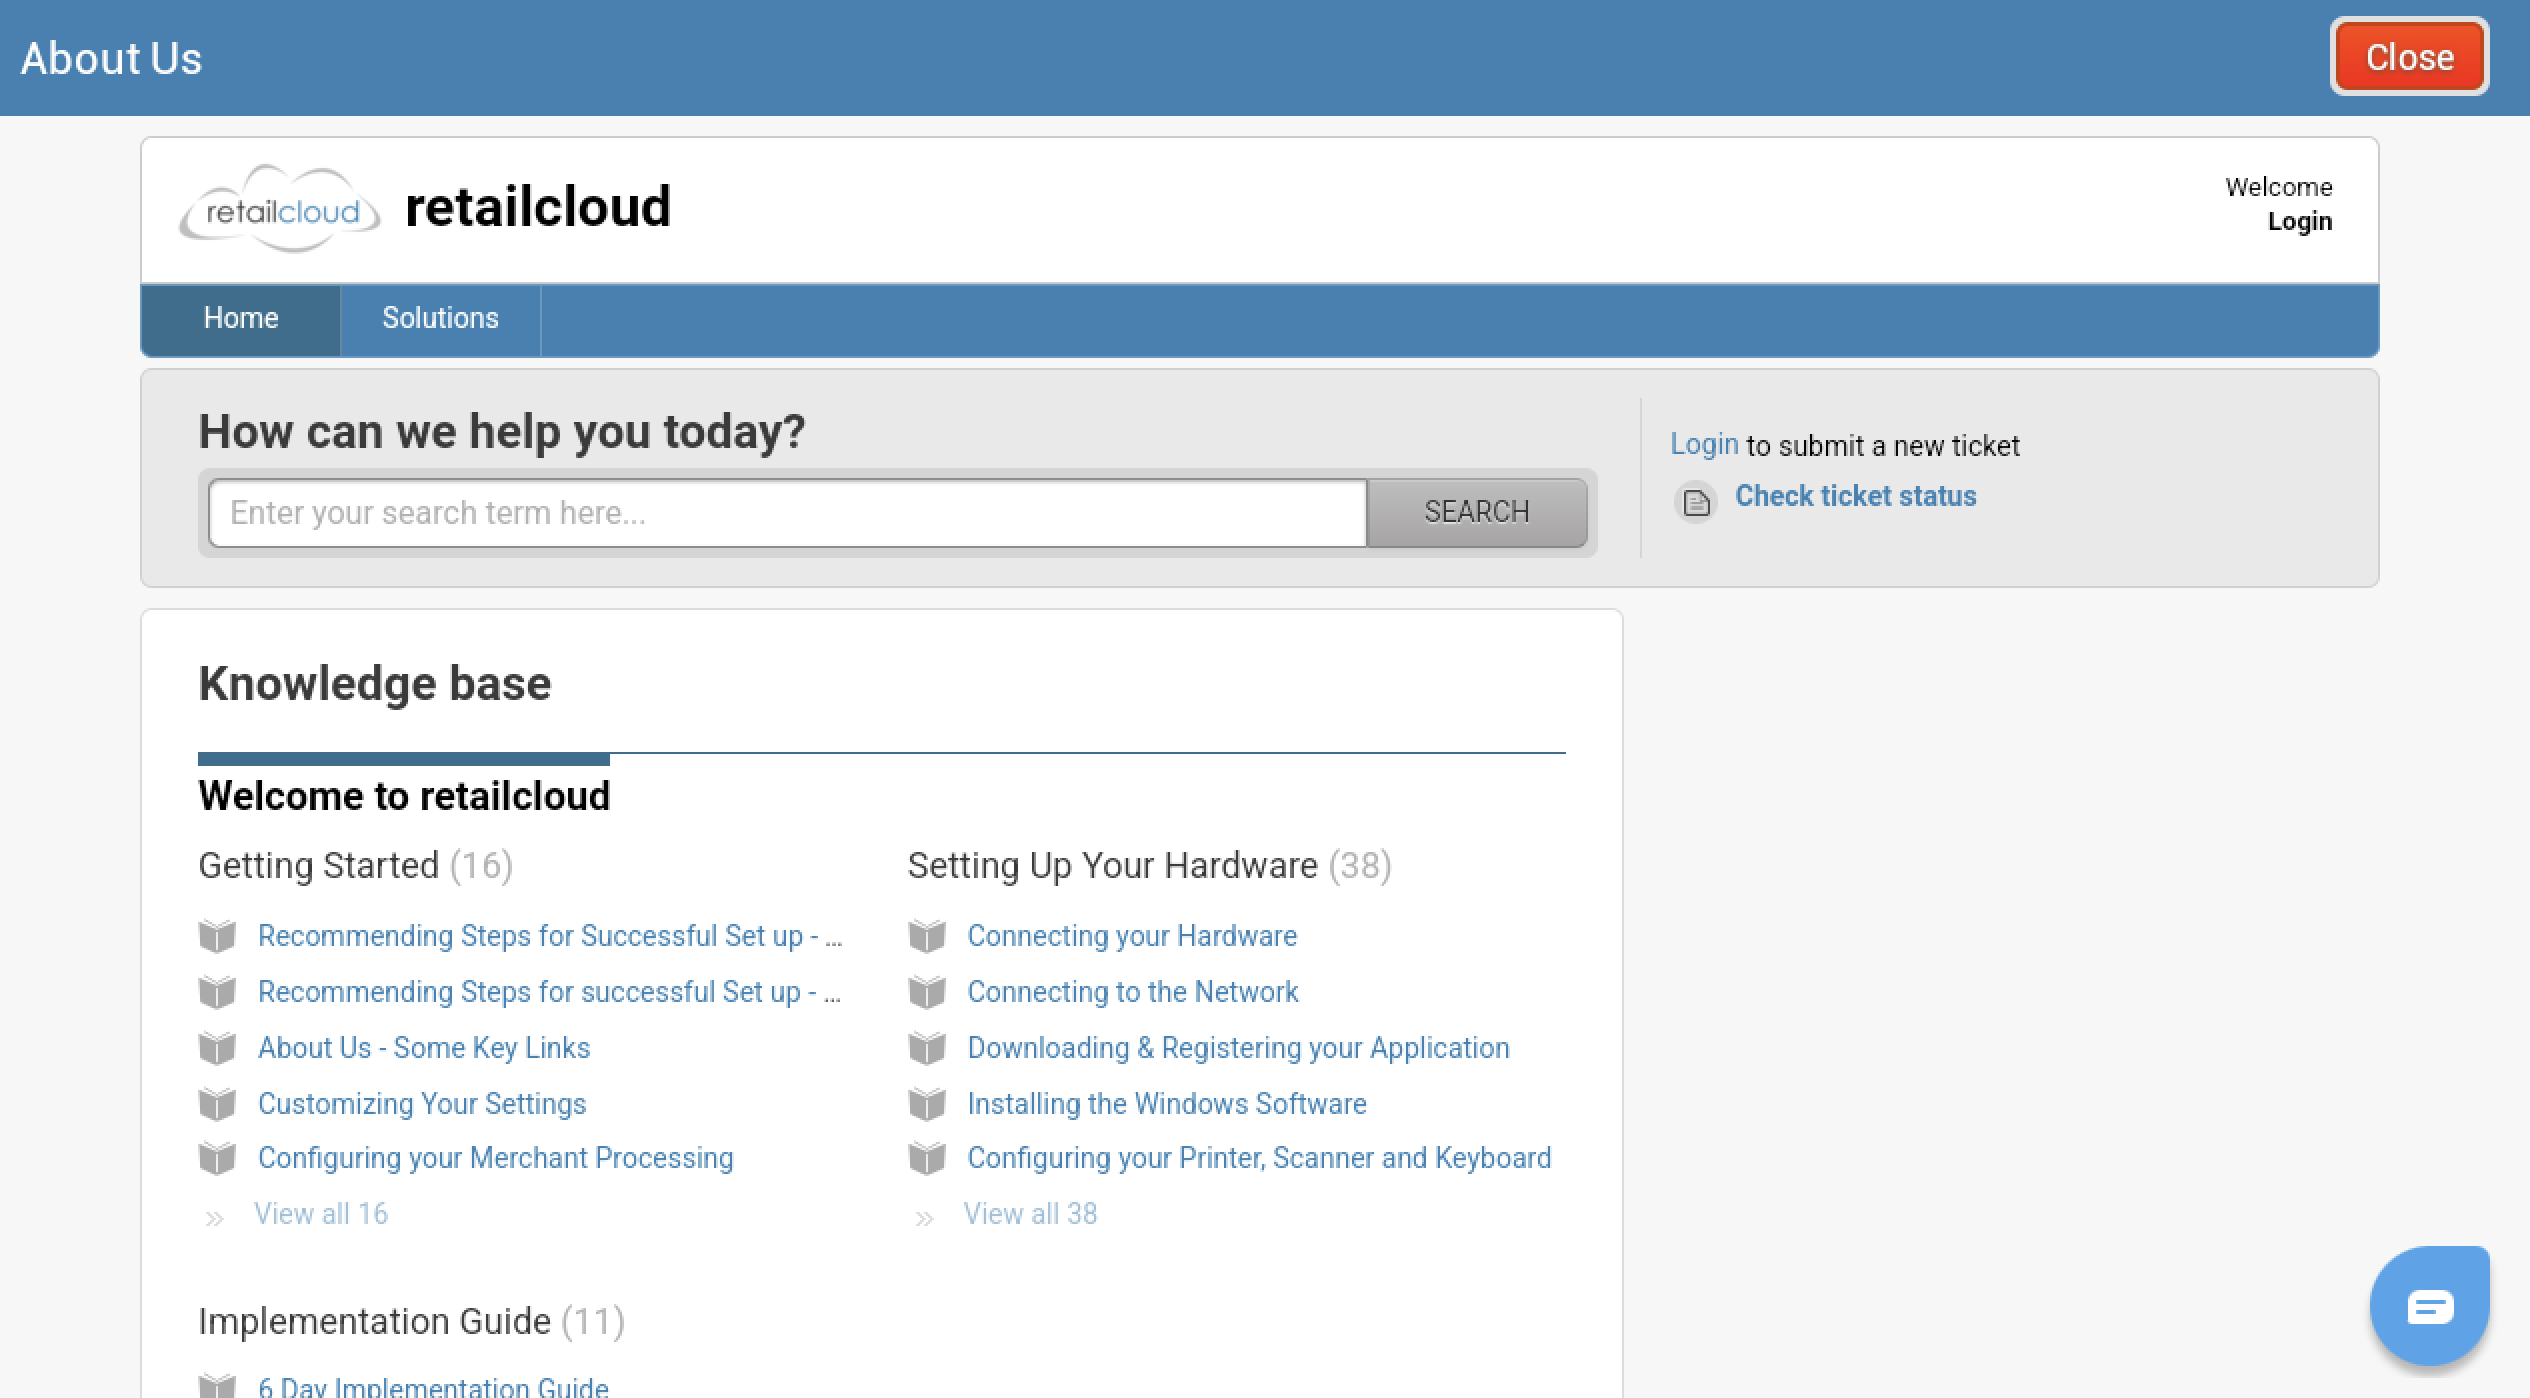Click book icon beside Downloading & Registering your Application
This screenshot has height=1398, width=2530.
click(927, 1048)
